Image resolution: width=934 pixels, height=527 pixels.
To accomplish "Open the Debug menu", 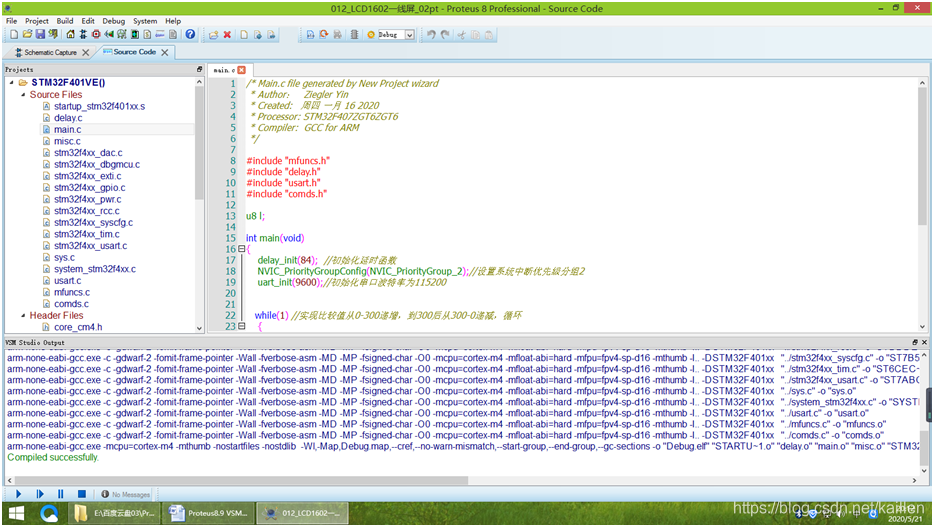I will (114, 21).
